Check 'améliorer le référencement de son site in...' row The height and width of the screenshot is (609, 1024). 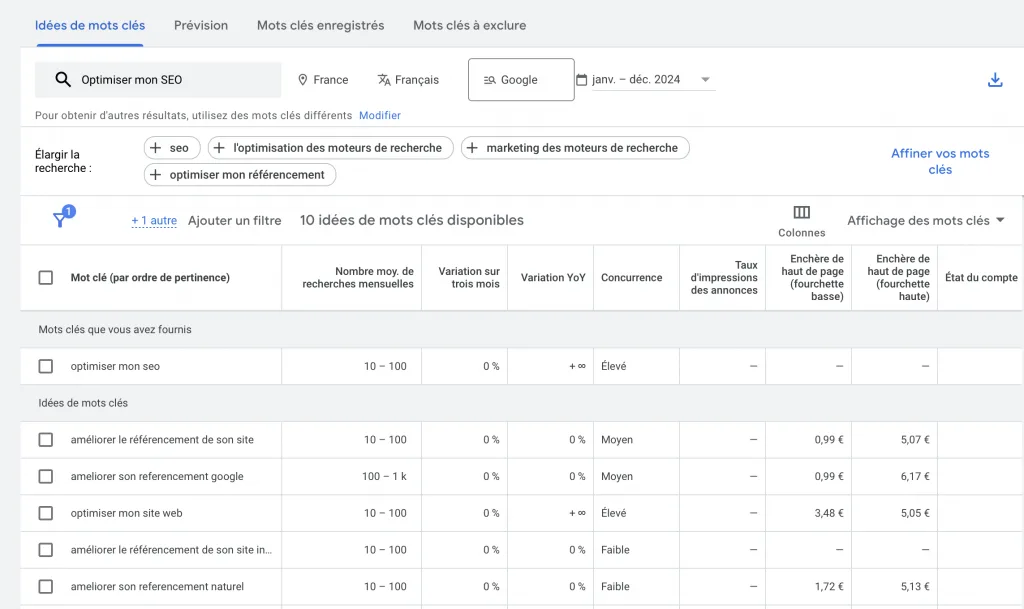point(46,550)
